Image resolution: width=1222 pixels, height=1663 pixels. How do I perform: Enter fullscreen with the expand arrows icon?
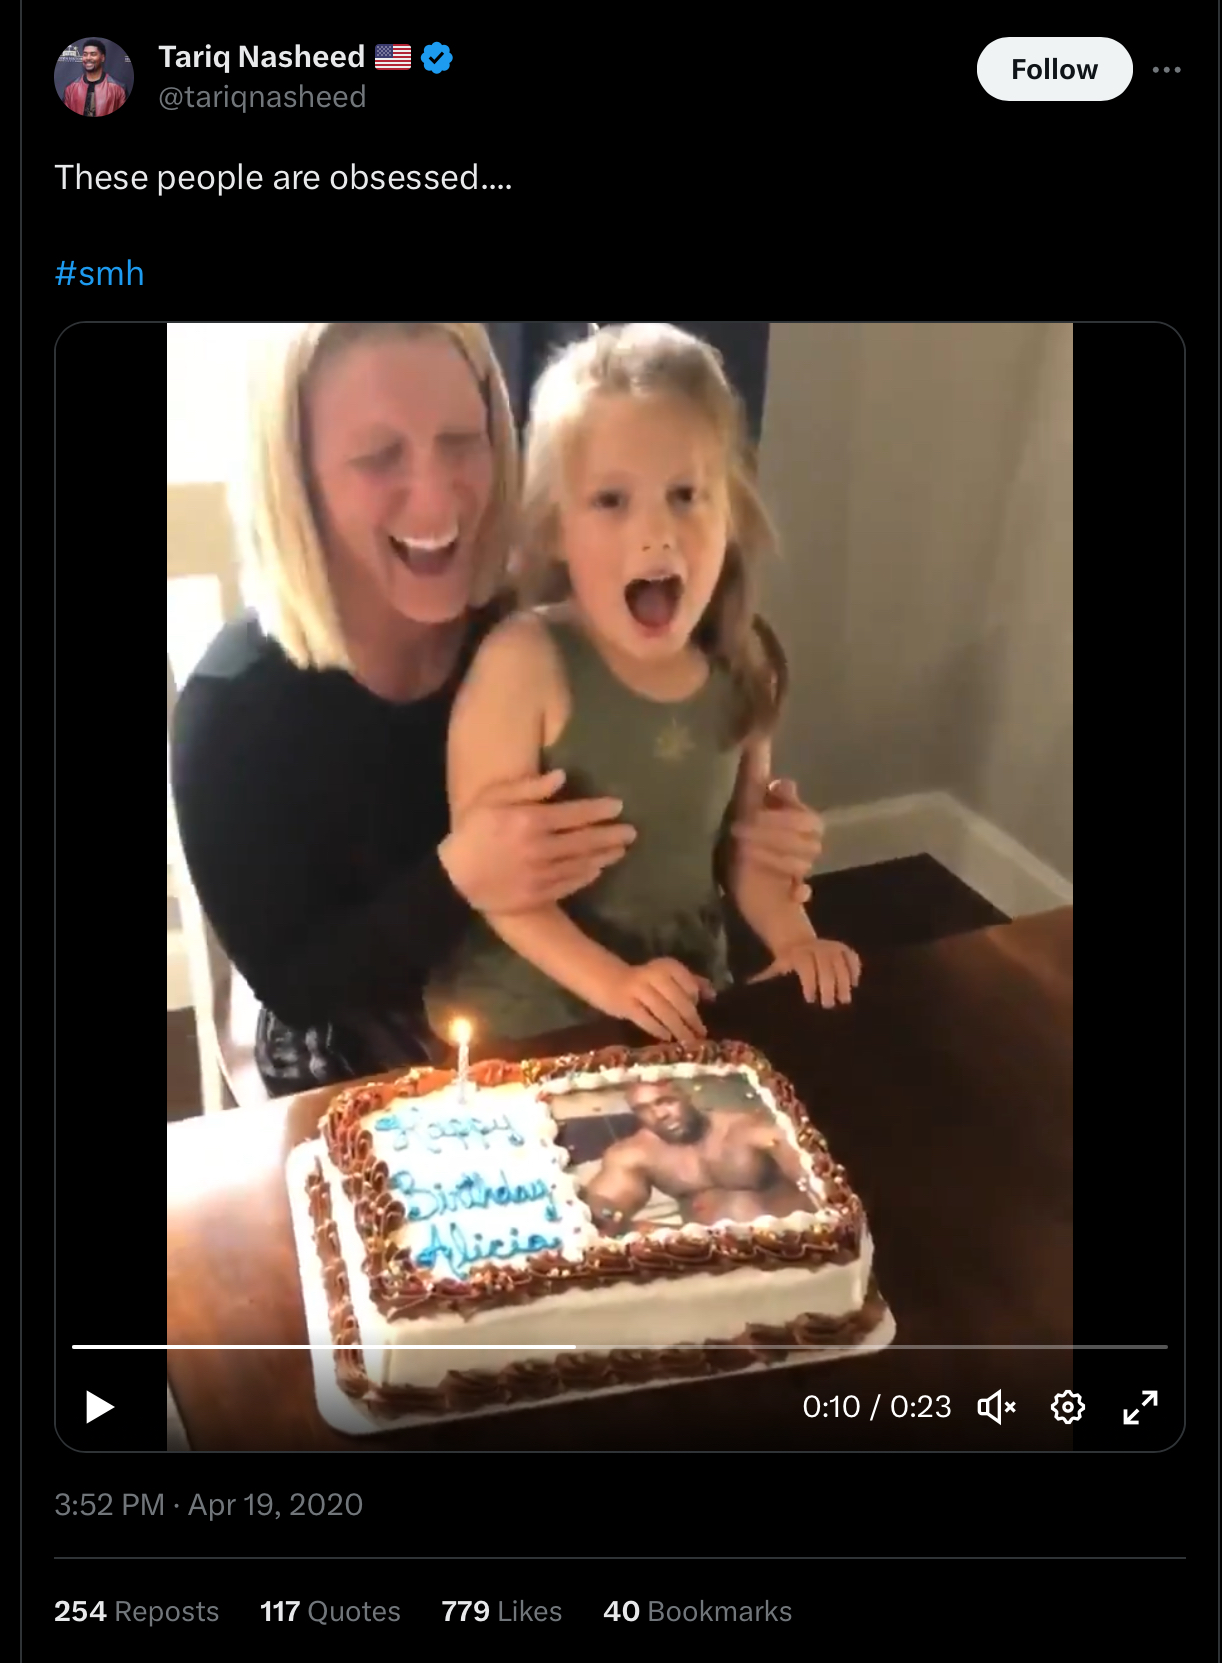pyautogui.click(x=1140, y=1407)
